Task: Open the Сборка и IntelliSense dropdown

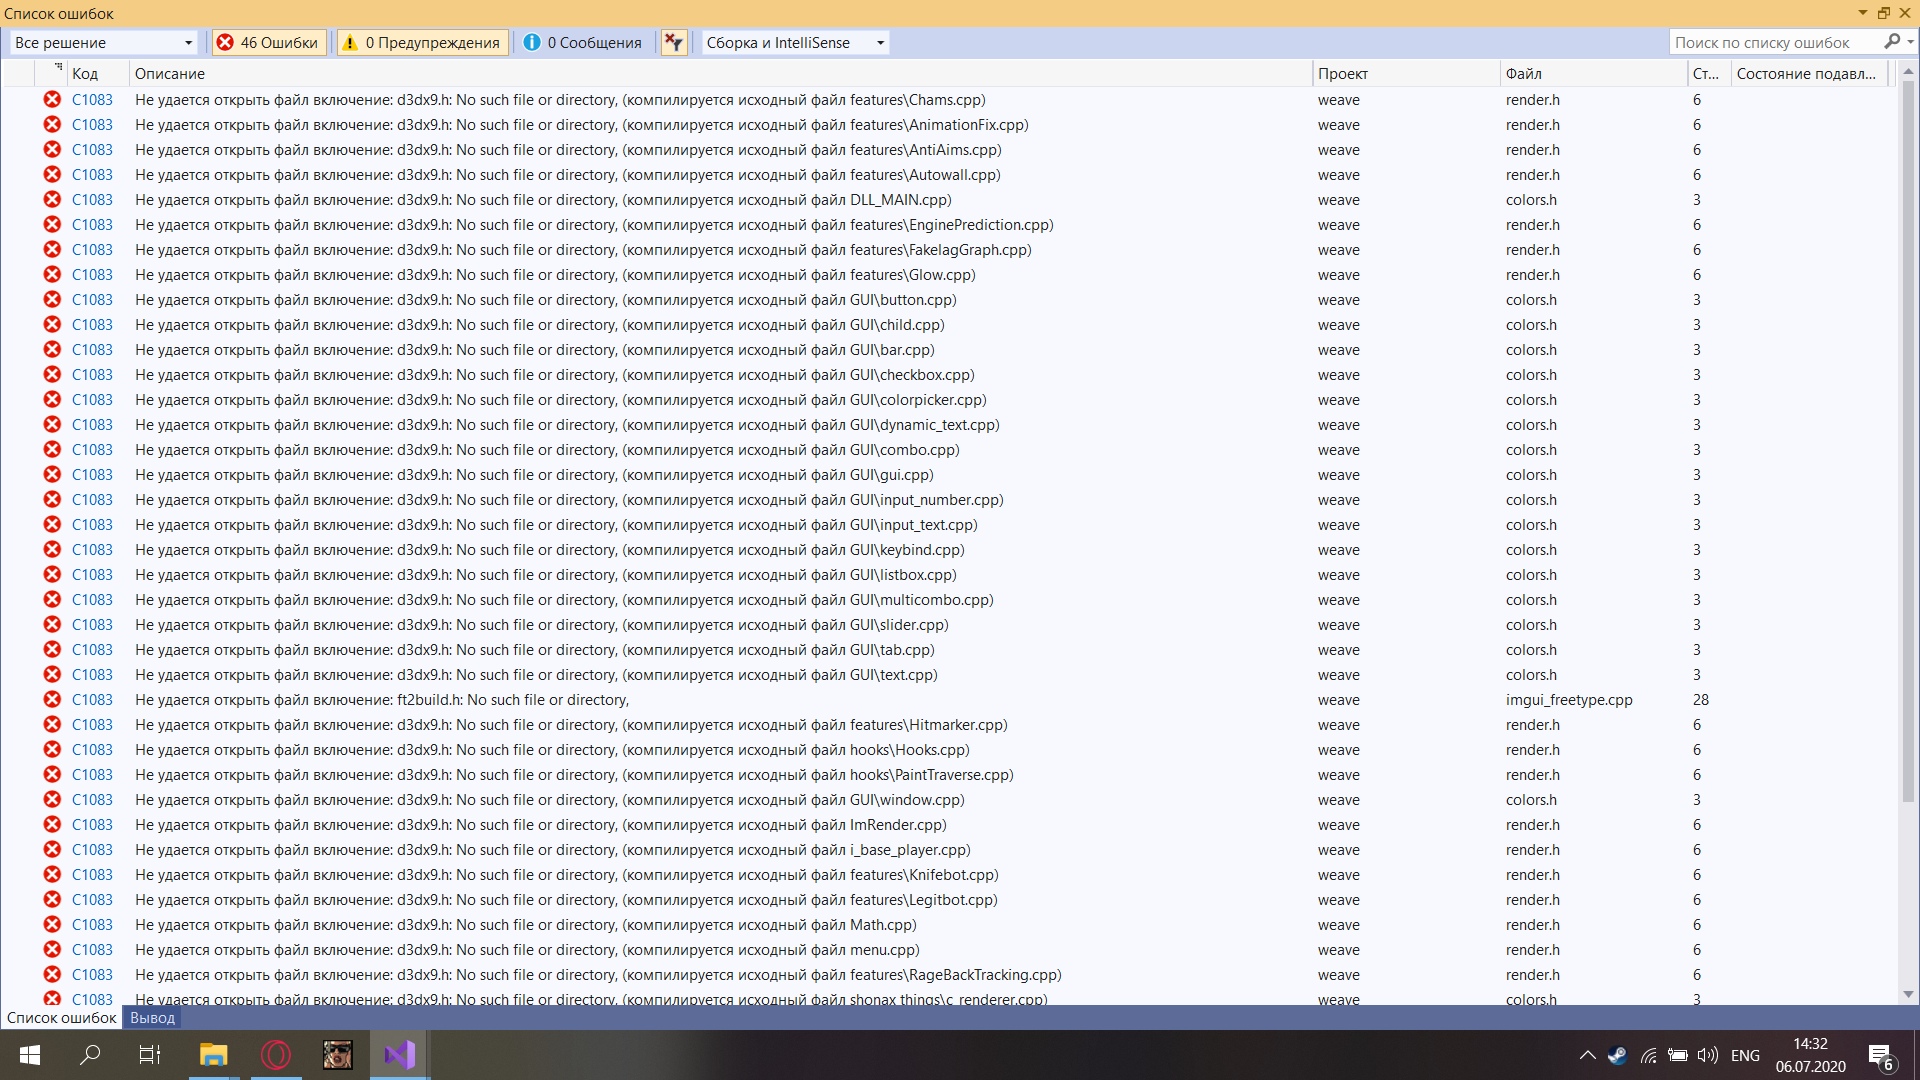Action: point(795,42)
